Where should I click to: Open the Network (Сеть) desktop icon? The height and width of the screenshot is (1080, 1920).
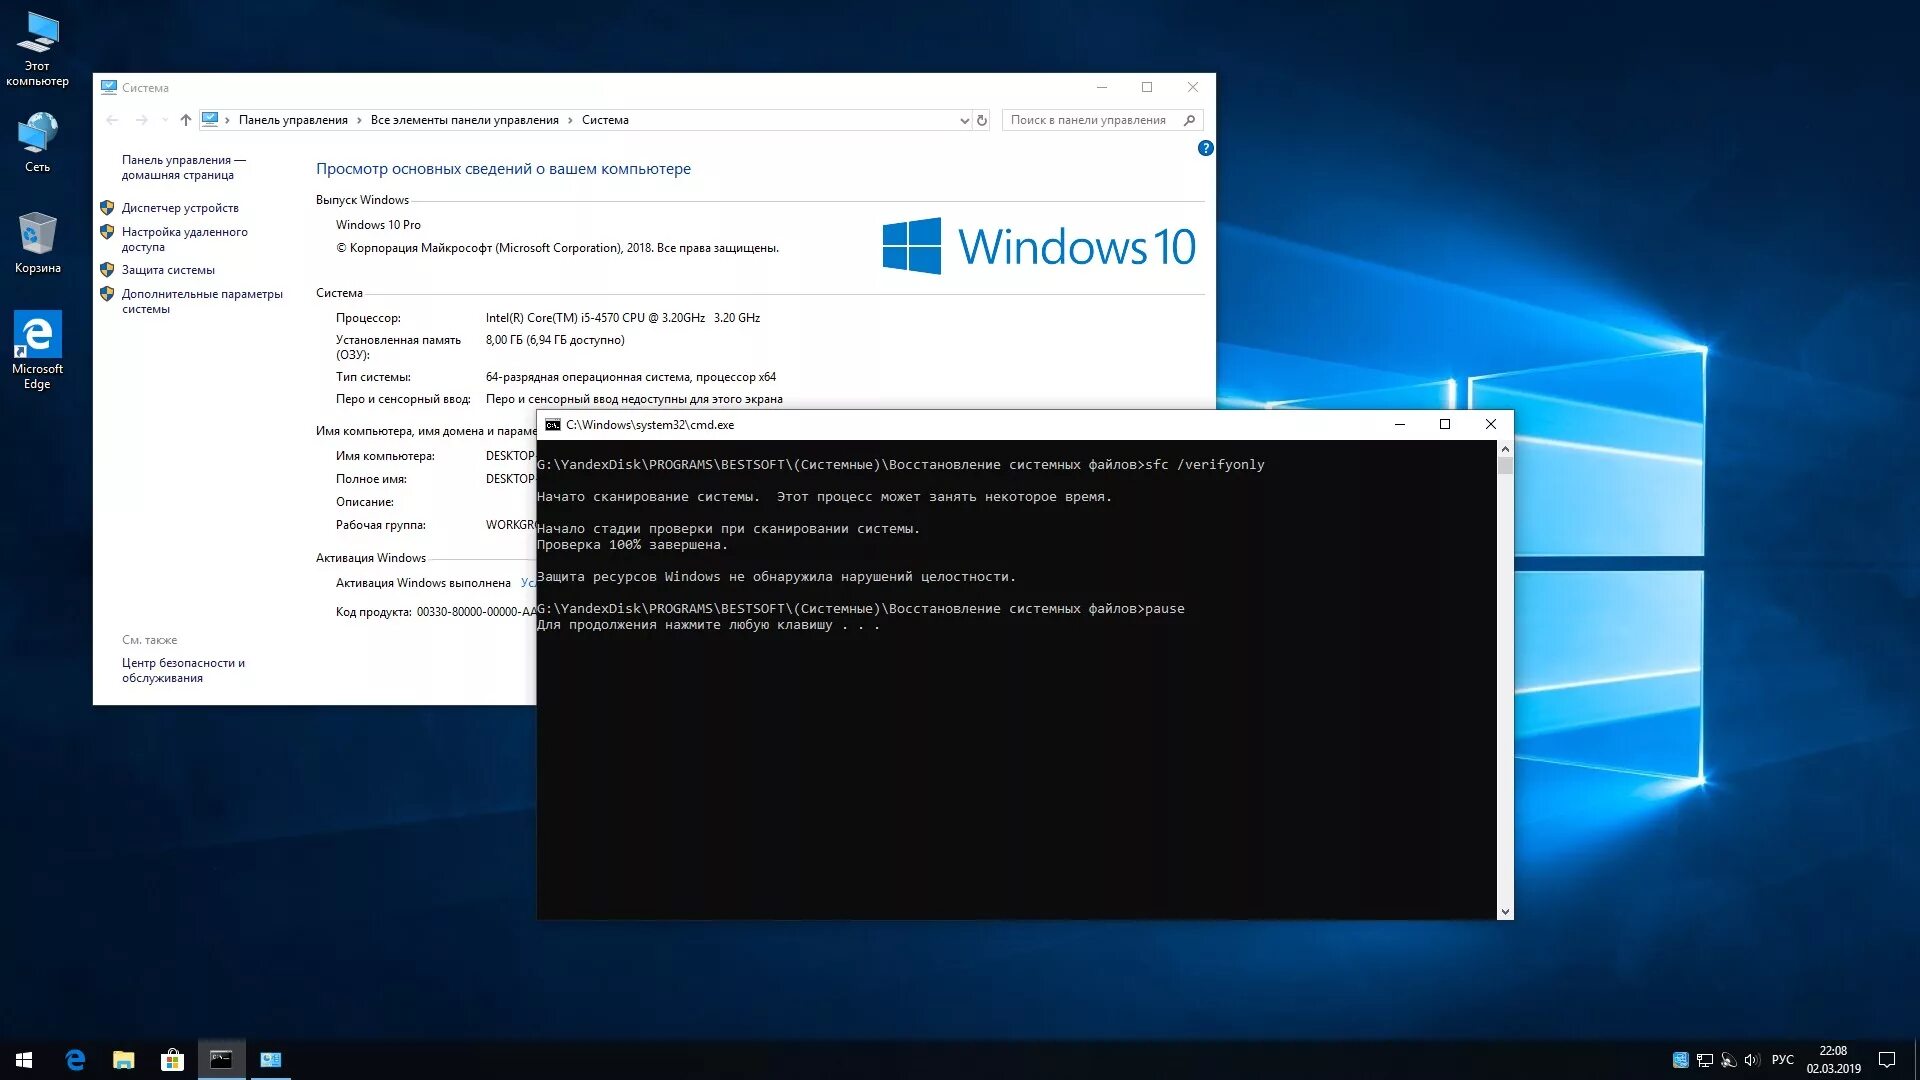click(x=37, y=142)
